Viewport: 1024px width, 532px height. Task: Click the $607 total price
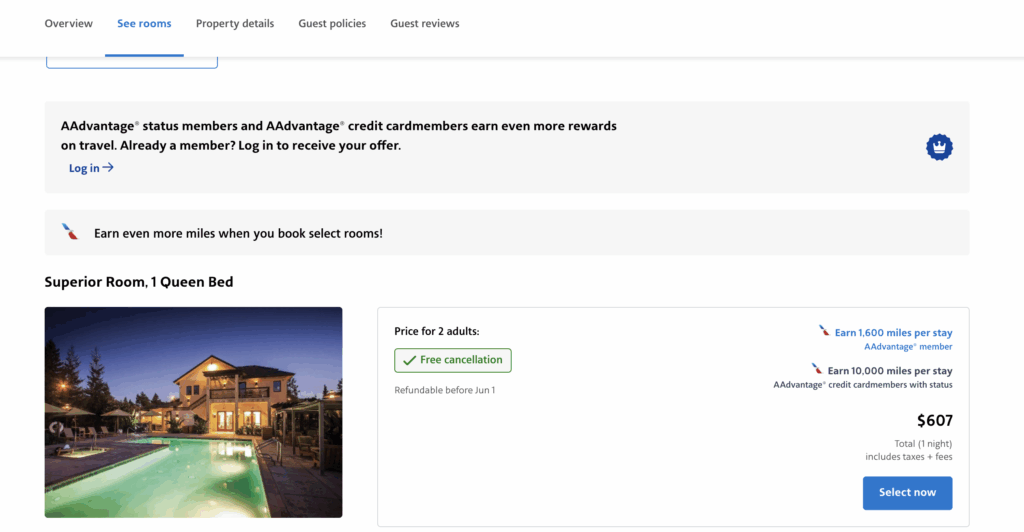click(934, 421)
